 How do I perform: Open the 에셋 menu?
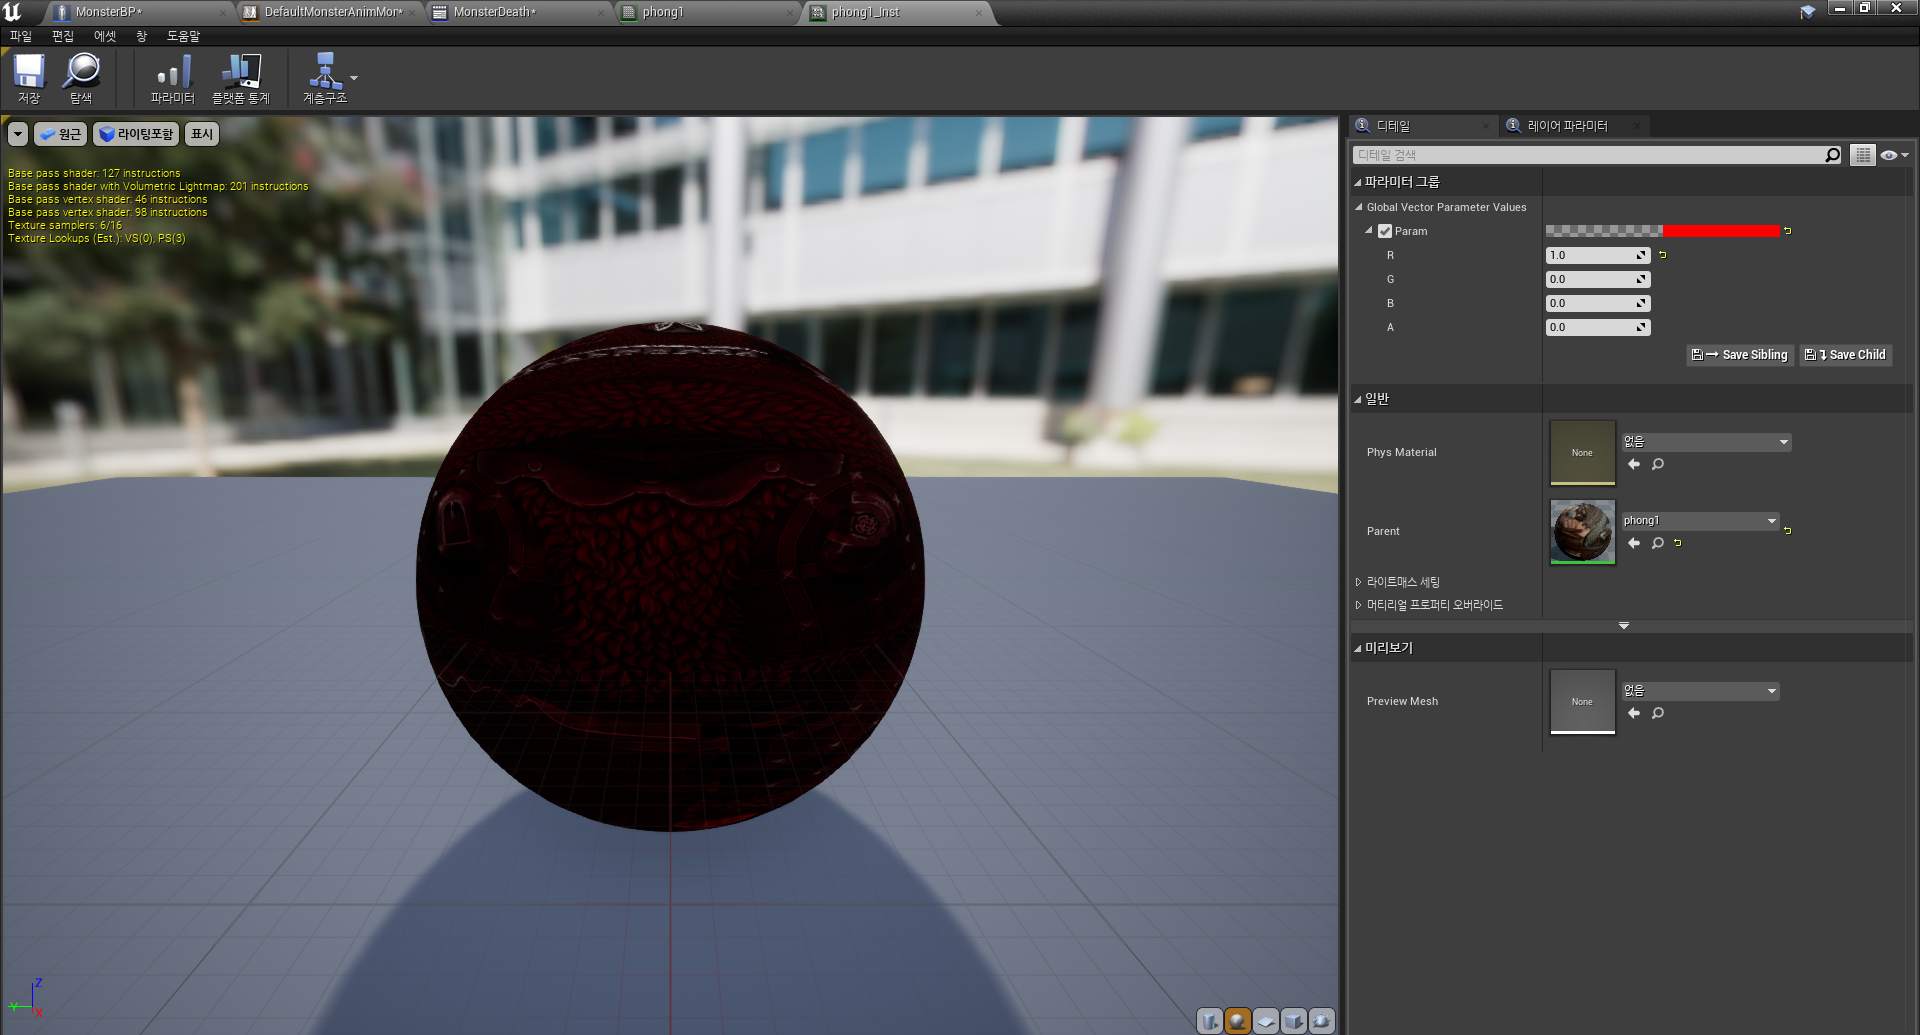click(105, 36)
